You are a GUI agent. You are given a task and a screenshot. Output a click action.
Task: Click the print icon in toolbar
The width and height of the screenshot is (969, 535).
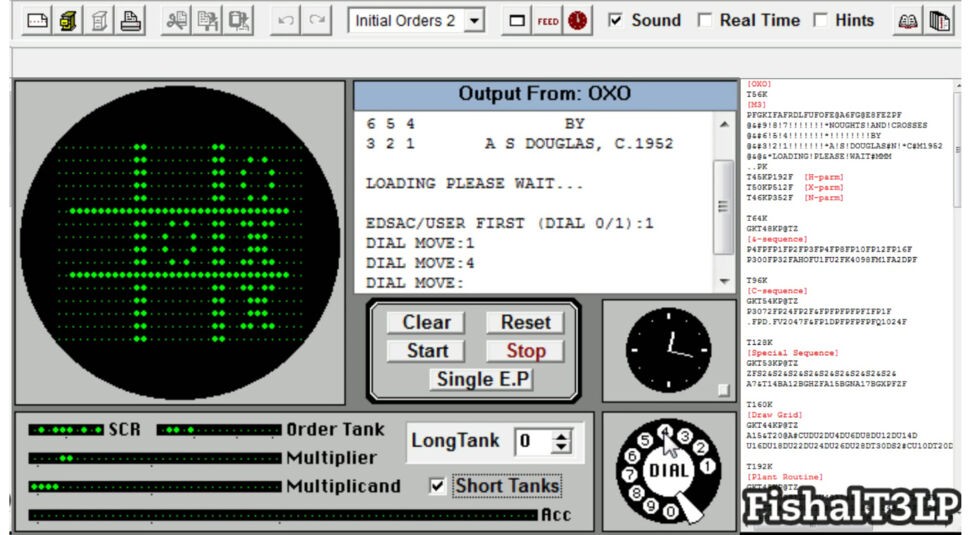click(130, 21)
